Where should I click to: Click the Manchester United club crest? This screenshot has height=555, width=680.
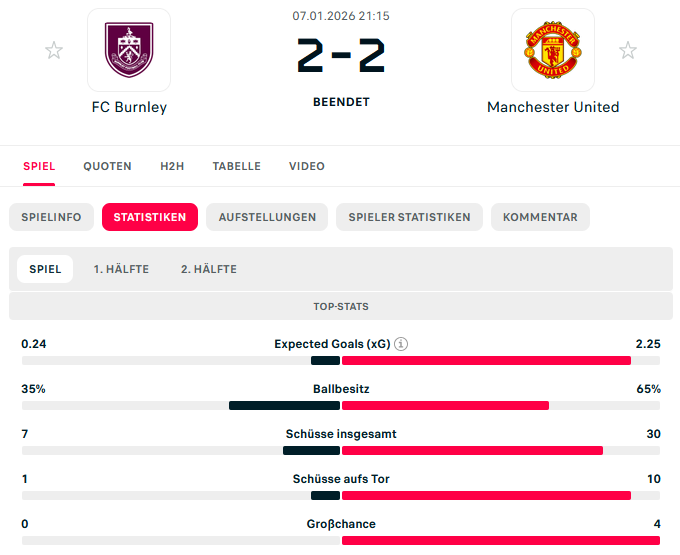pos(552,50)
